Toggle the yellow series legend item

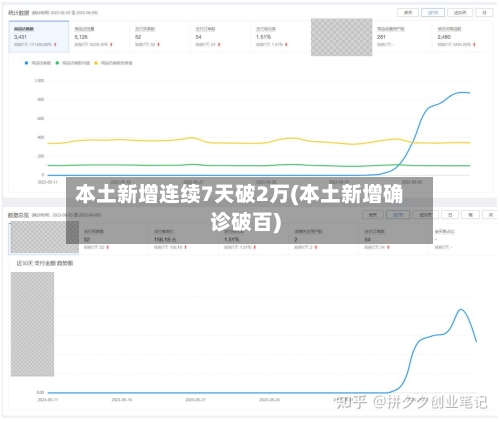pyautogui.click(x=113, y=63)
